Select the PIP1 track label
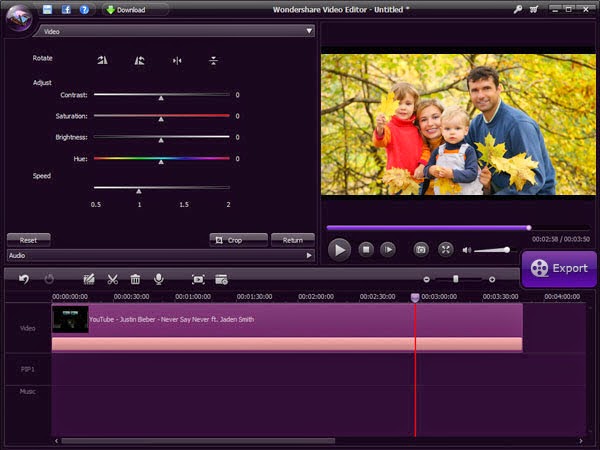The width and height of the screenshot is (600, 450). [28, 369]
